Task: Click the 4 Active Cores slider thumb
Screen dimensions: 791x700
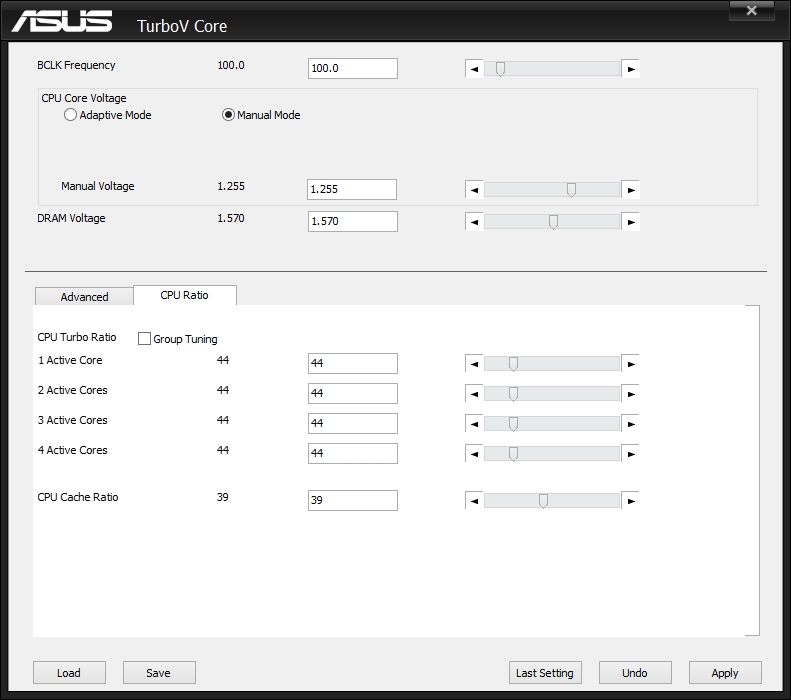Action: [513, 454]
